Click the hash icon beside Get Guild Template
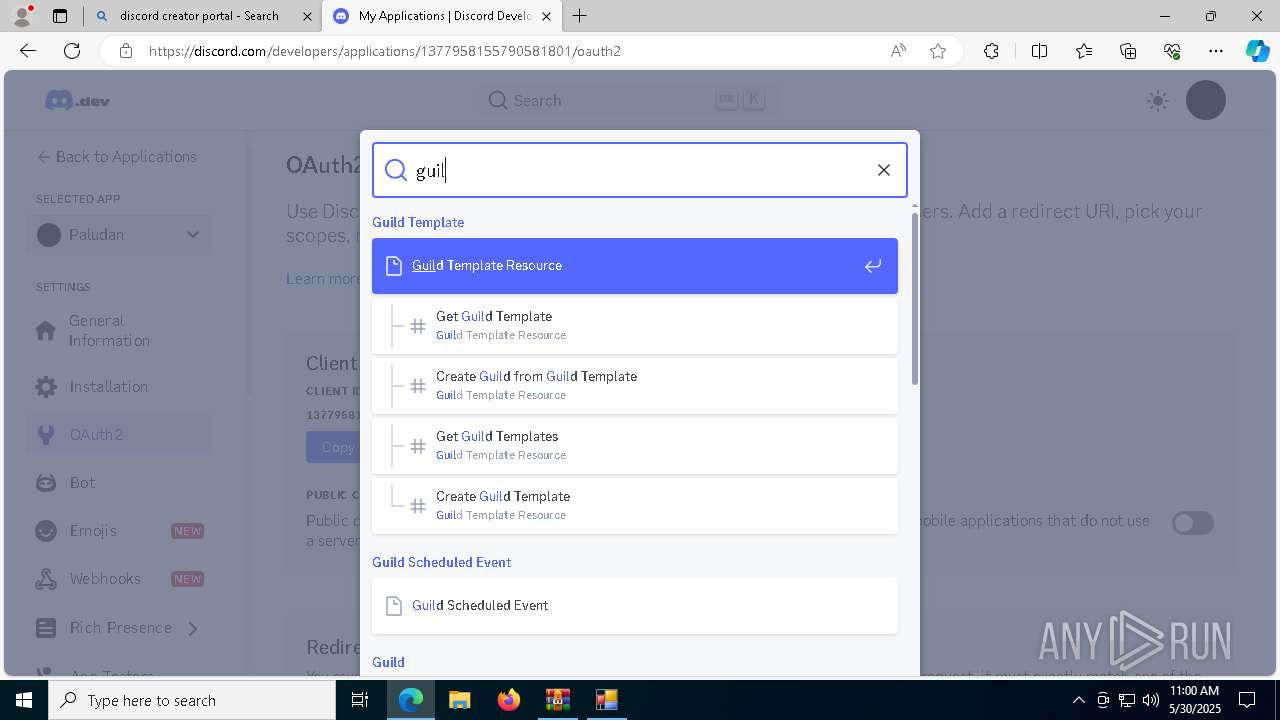The height and width of the screenshot is (720, 1280). click(418, 326)
